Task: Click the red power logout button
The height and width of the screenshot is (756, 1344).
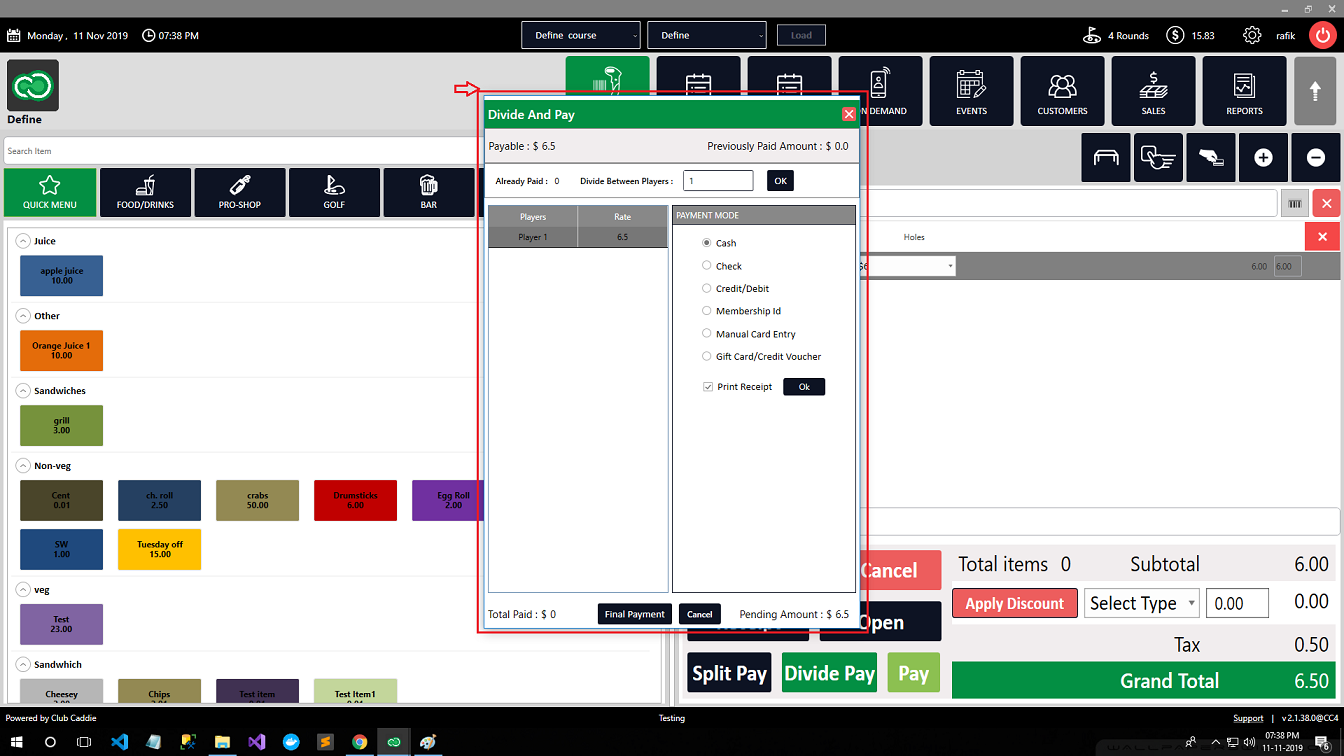Action: [x=1322, y=35]
